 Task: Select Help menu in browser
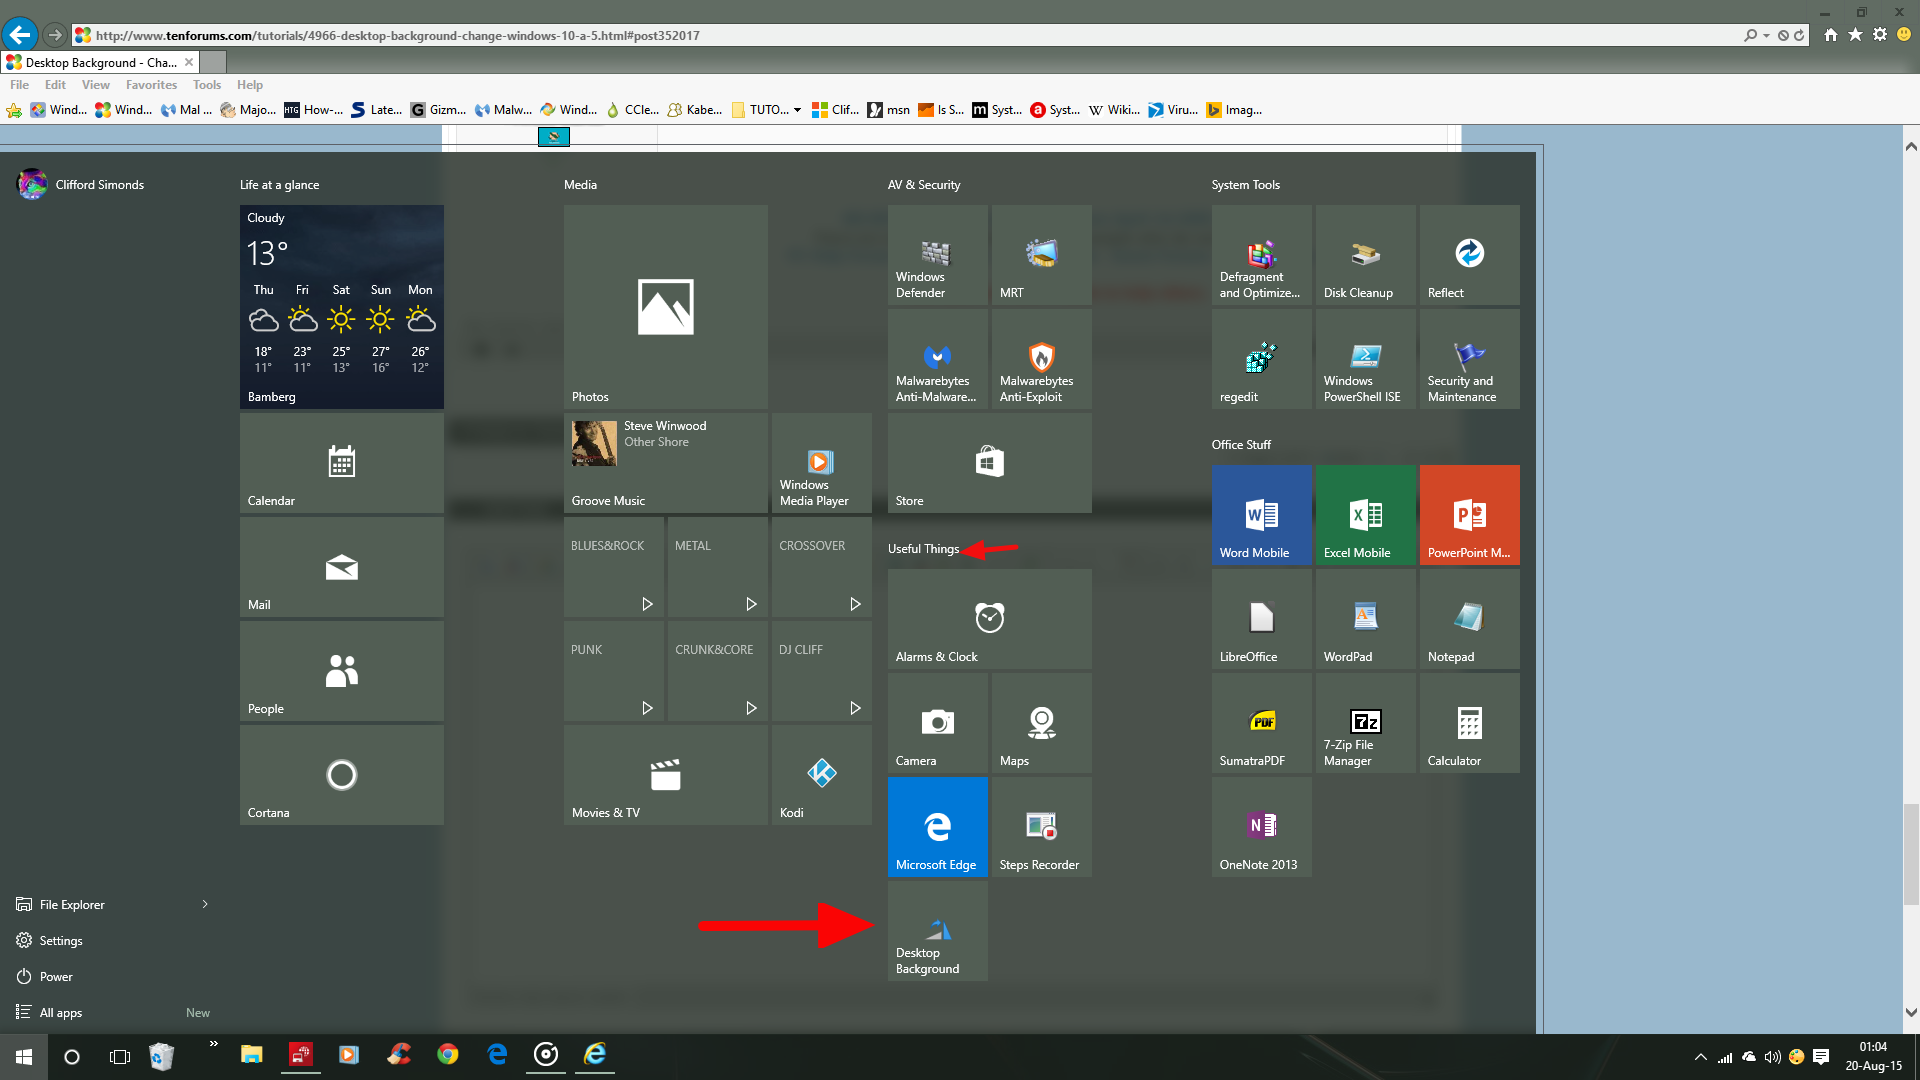pos(249,84)
